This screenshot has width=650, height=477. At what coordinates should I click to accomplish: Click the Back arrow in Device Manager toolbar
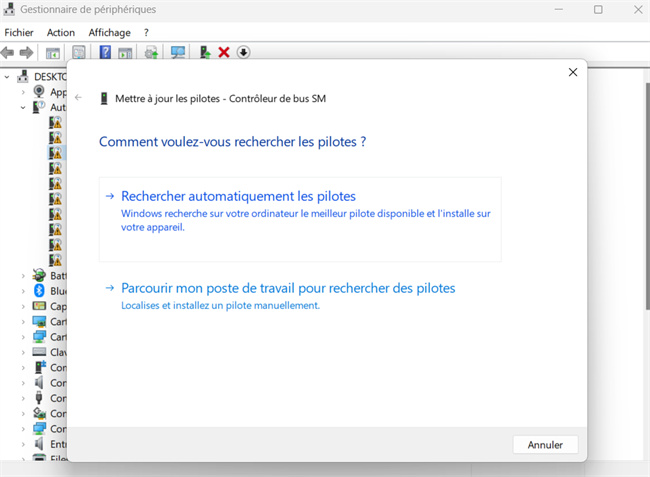(7, 53)
